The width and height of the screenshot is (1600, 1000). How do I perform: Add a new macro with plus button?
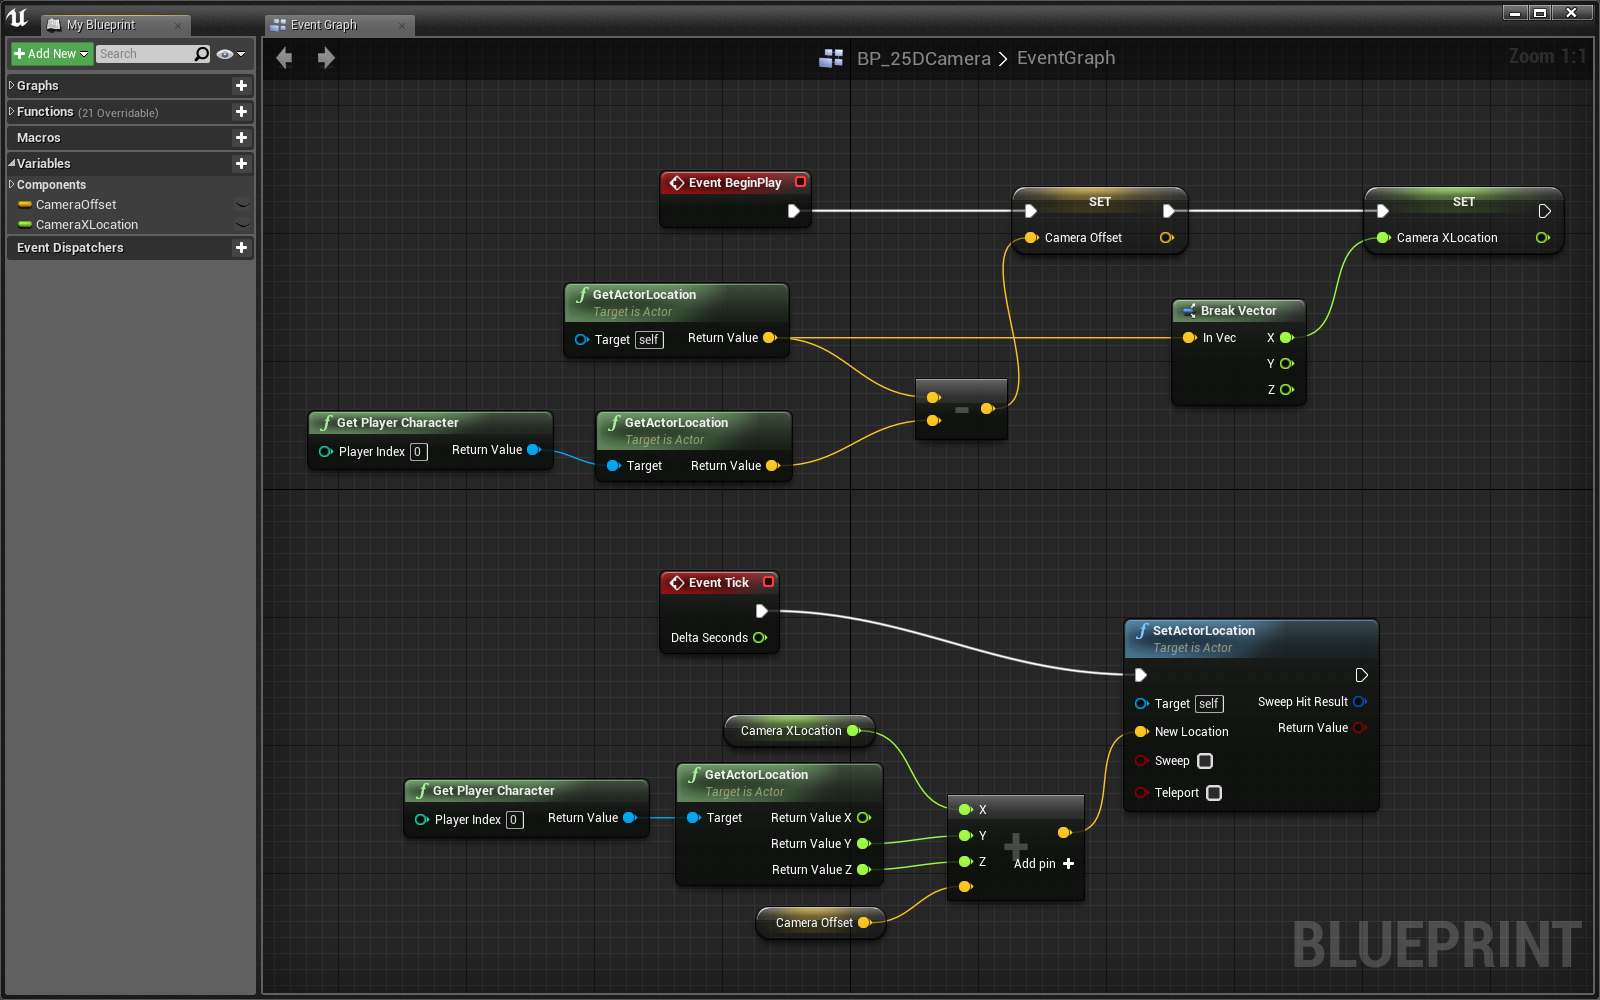241,138
